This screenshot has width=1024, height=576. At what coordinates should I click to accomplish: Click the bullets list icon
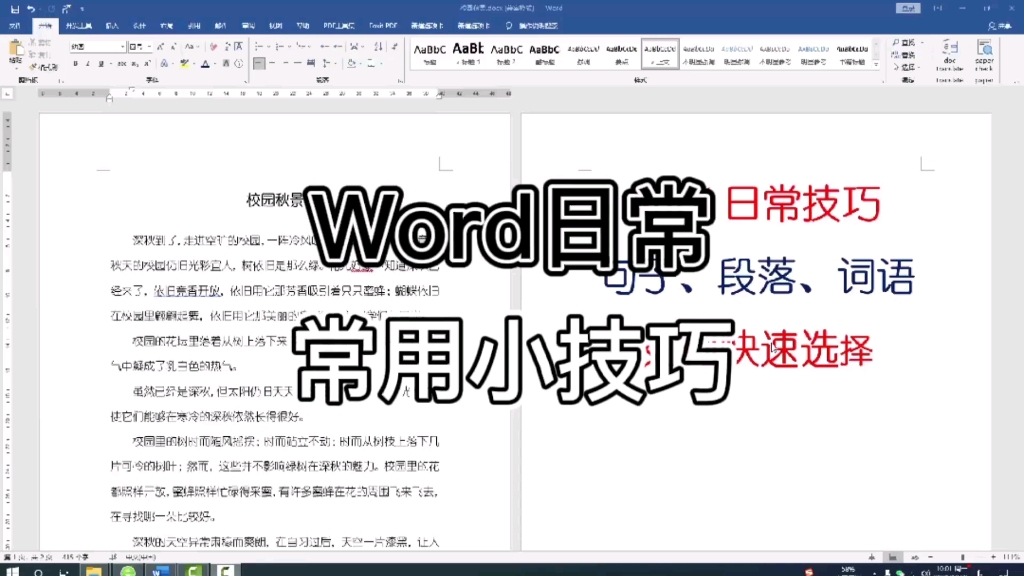[256, 47]
